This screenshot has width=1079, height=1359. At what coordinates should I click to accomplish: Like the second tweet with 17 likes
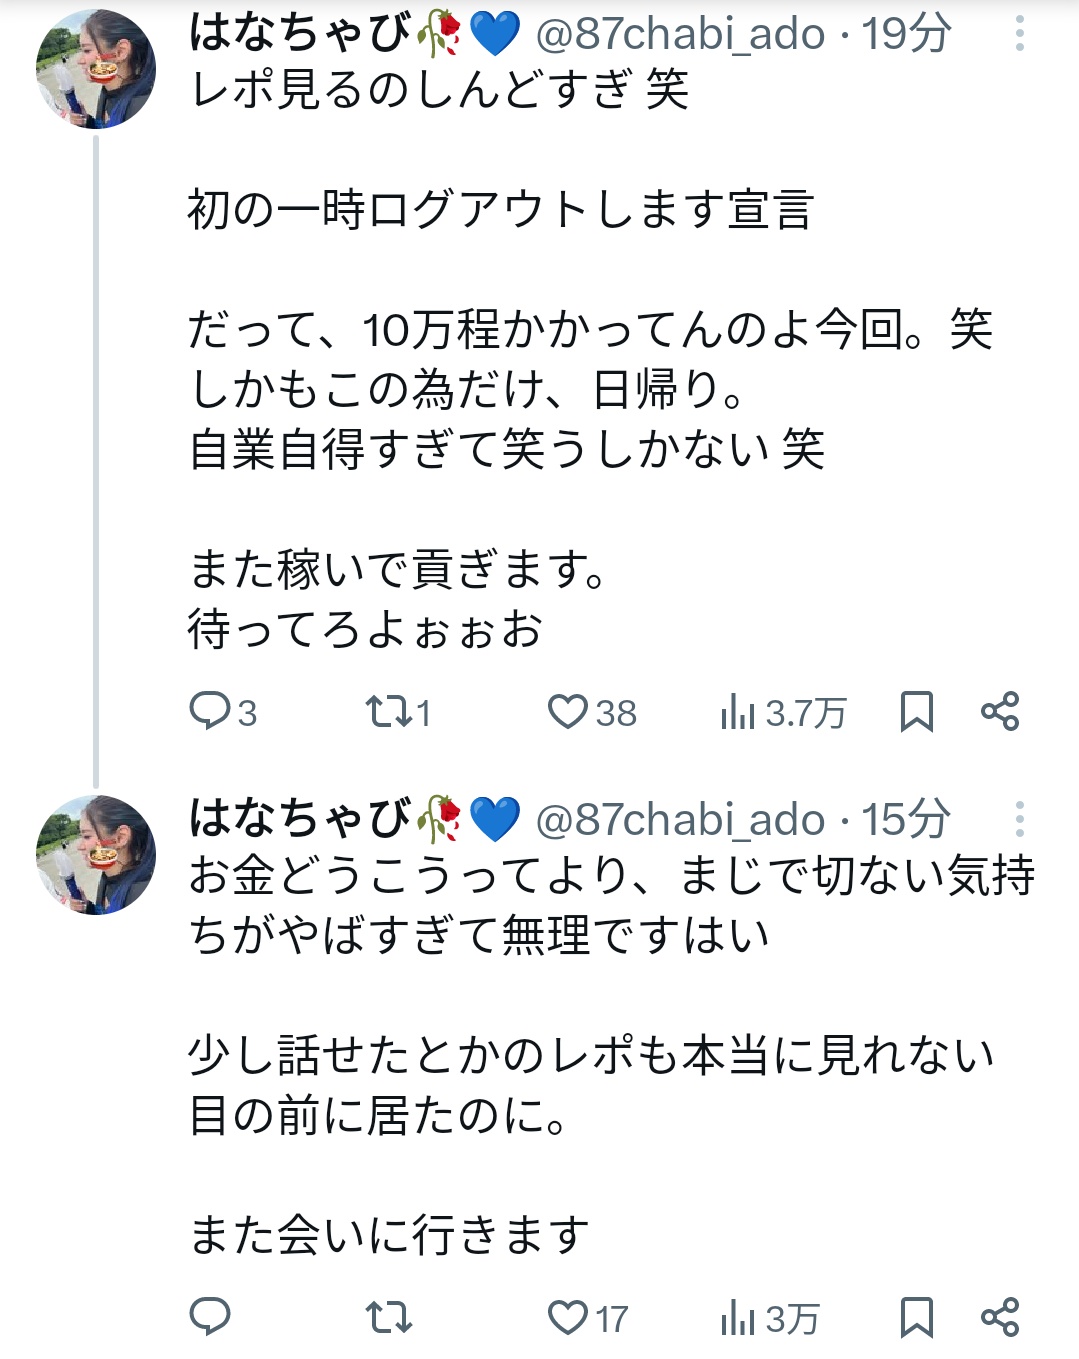pyautogui.click(x=588, y=1317)
